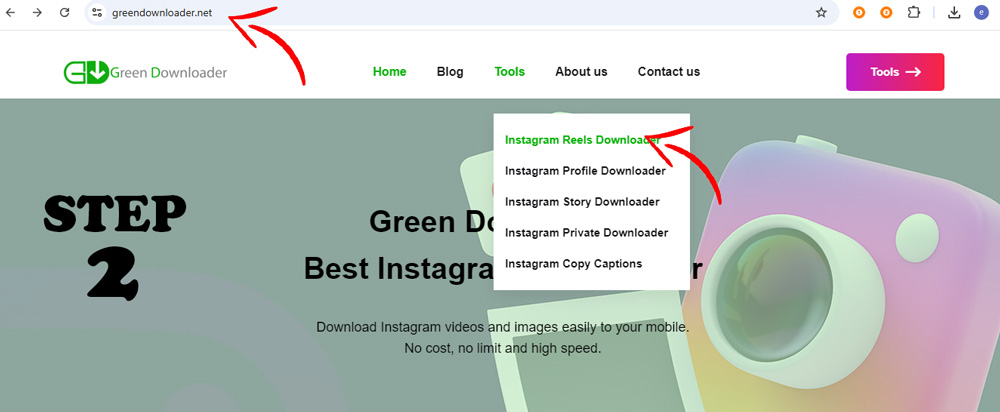Open the Tools nav dropdown
This screenshot has height=412, width=1000.
coord(510,72)
